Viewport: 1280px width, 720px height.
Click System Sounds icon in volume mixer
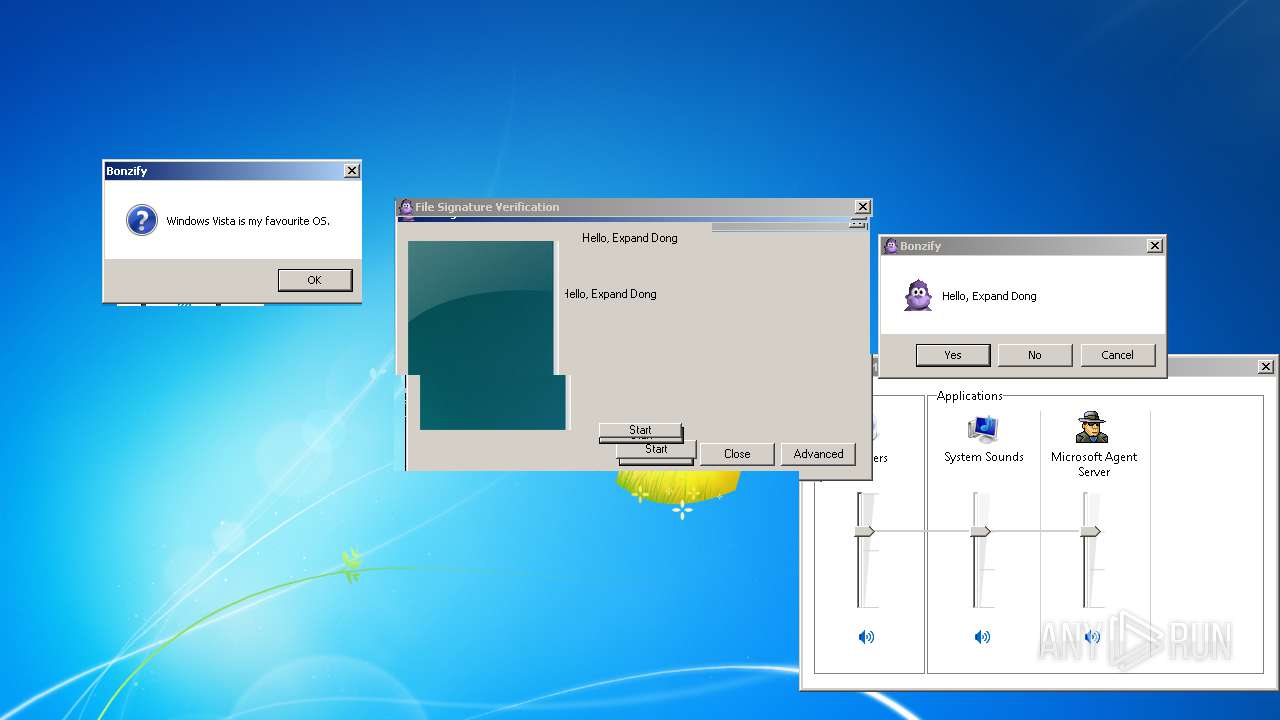(984, 428)
